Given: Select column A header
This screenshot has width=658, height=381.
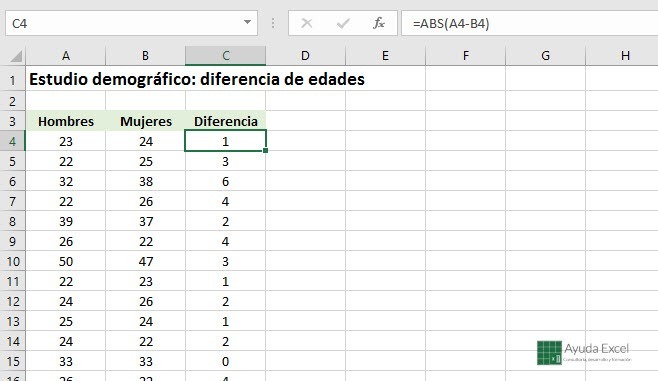Looking at the screenshot, I should 65,56.
